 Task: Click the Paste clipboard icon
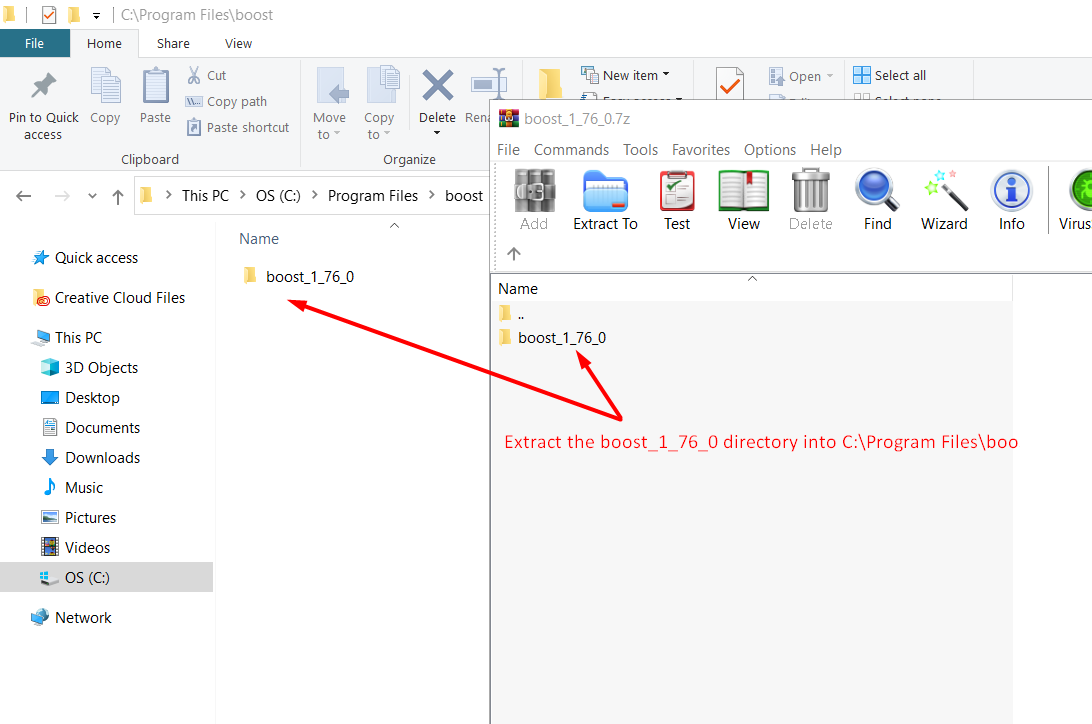pyautogui.click(x=155, y=86)
